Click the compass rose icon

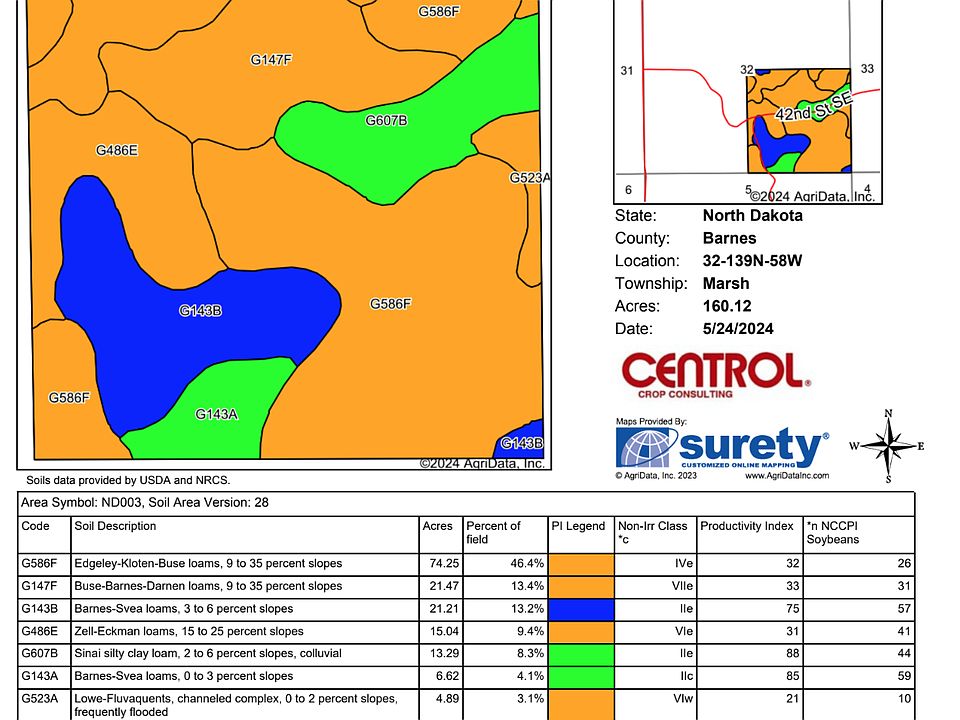pos(887,446)
